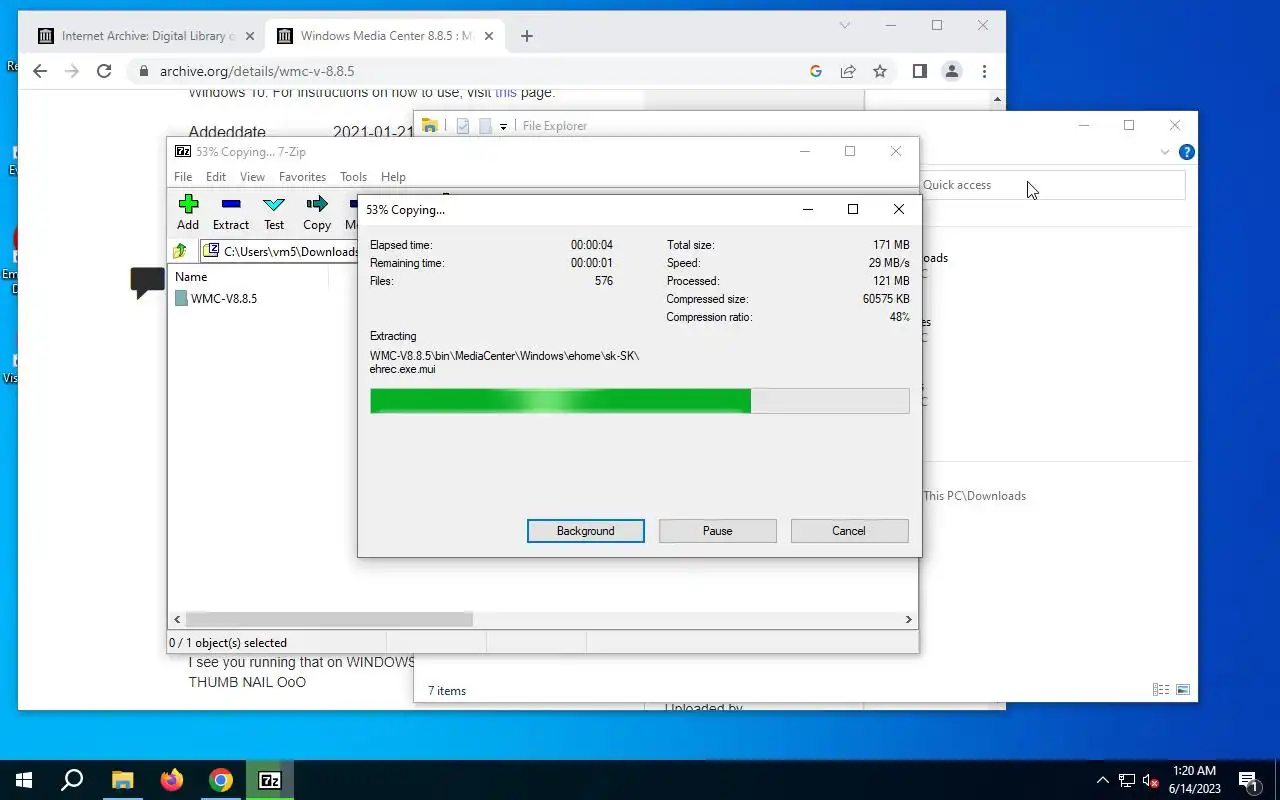Bookmark this page with the star icon
Image resolution: width=1280 pixels, height=800 pixels.
(880, 71)
